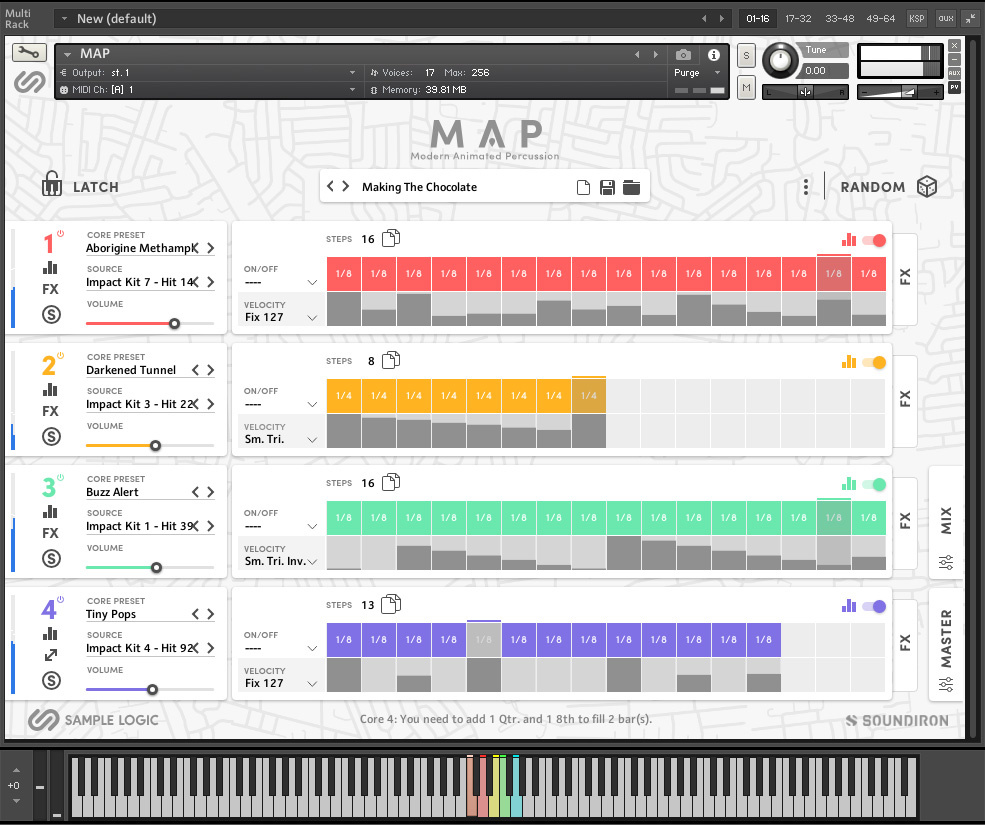This screenshot has height=825, width=985.
Task: Open the three-dot options menu
Action: click(x=806, y=187)
